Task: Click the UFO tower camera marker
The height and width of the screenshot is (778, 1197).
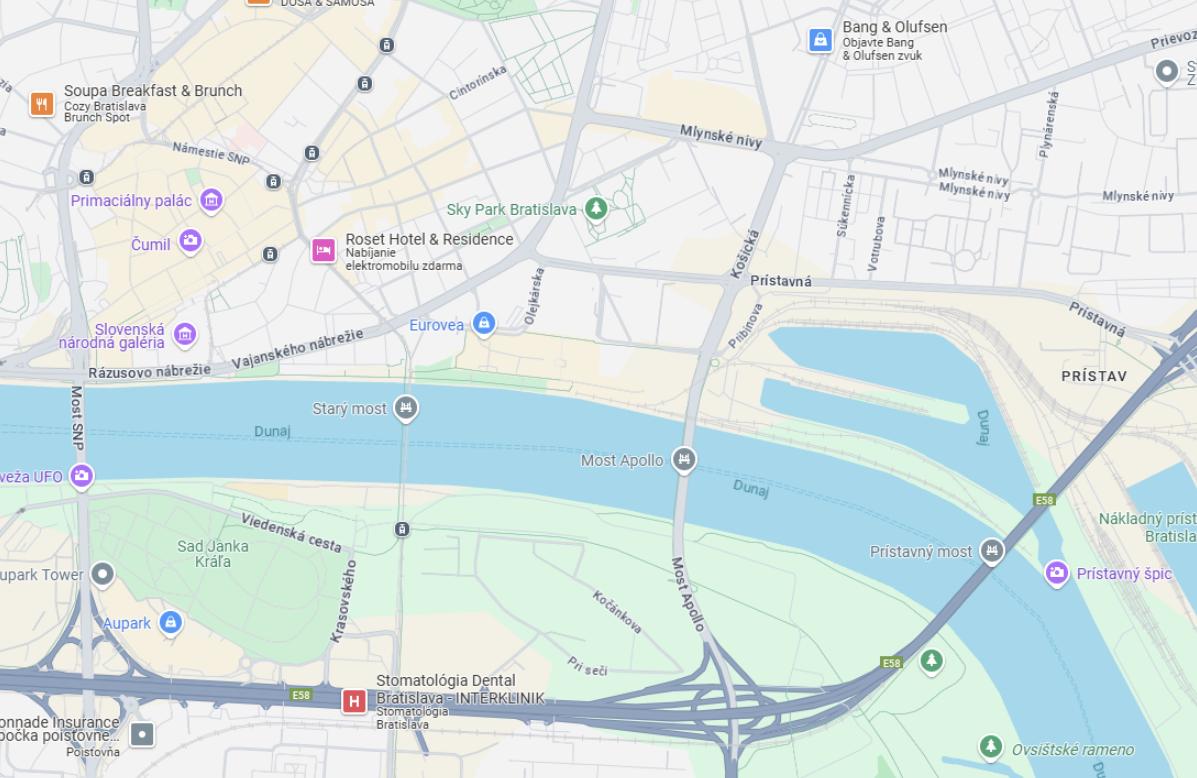Action: (x=82, y=476)
